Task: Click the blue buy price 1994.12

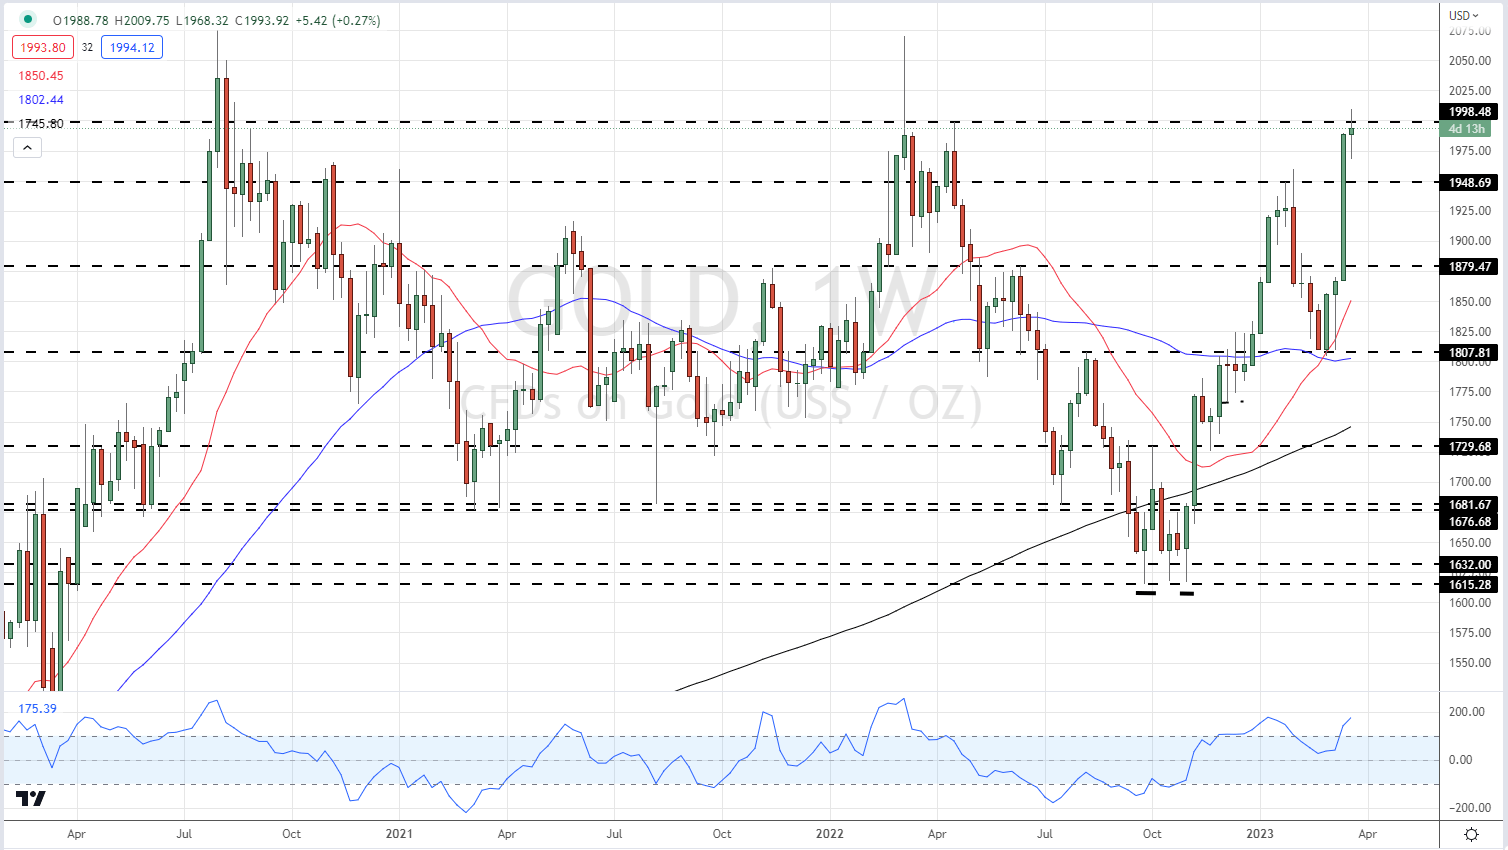Action: coord(132,47)
